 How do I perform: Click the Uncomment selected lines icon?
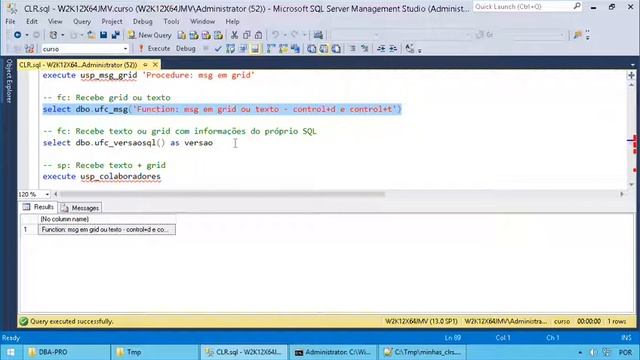tap(364, 49)
